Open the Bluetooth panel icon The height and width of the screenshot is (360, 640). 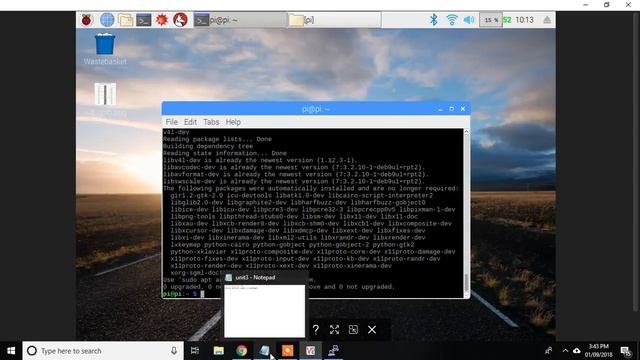click(433, 20)
